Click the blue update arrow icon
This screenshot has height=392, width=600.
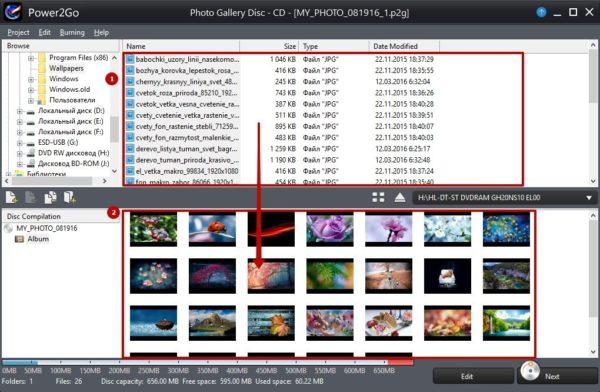pyautogui.click(x=541, y=12)
